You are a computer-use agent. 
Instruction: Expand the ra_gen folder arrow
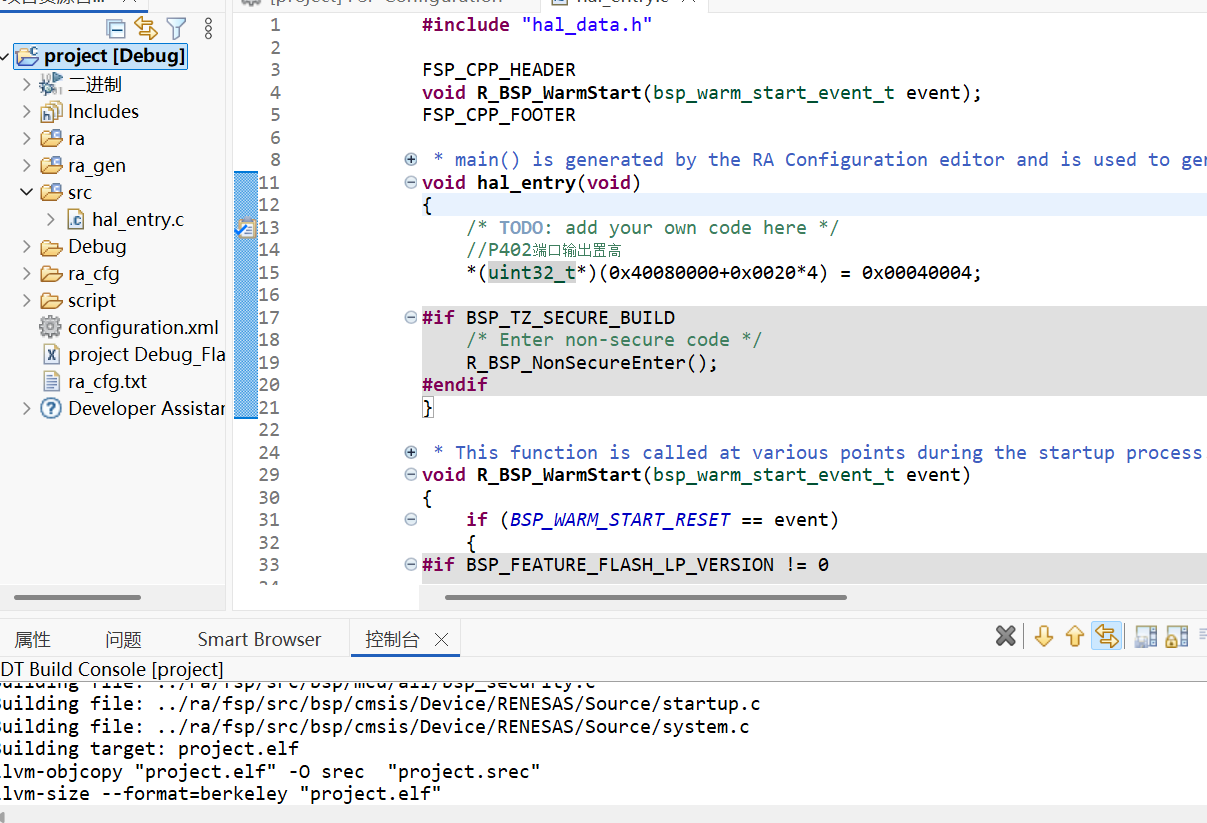[x=26, y=166]
